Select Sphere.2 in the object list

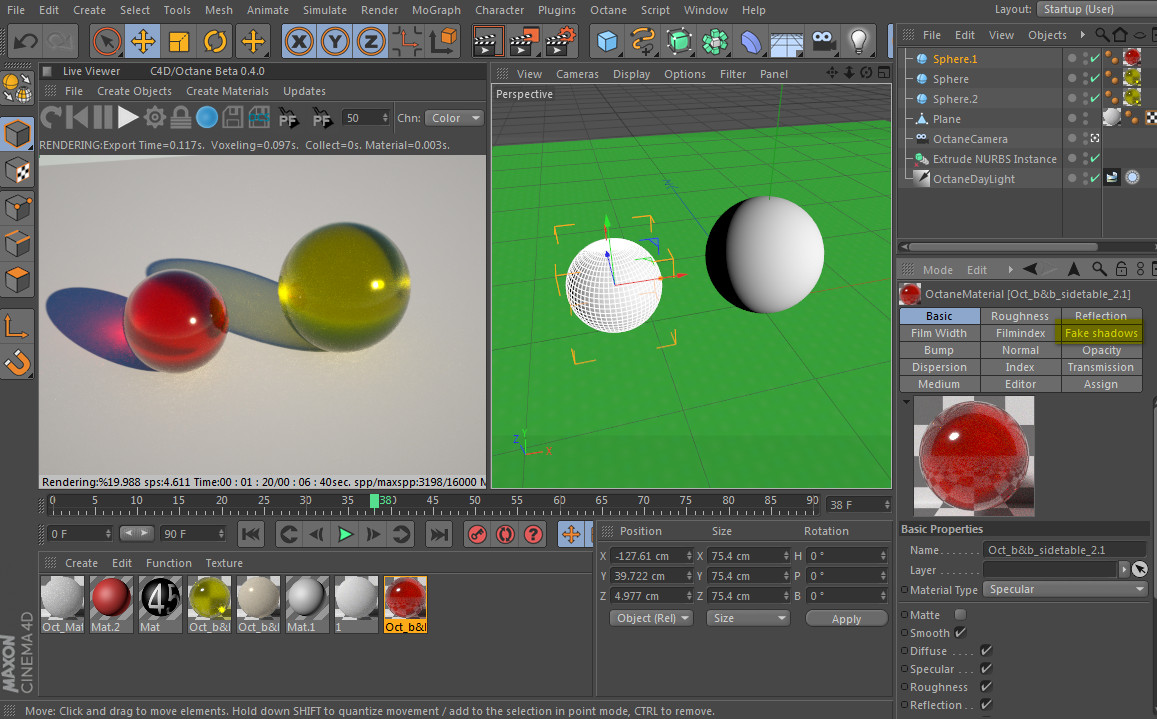point(955,98)
